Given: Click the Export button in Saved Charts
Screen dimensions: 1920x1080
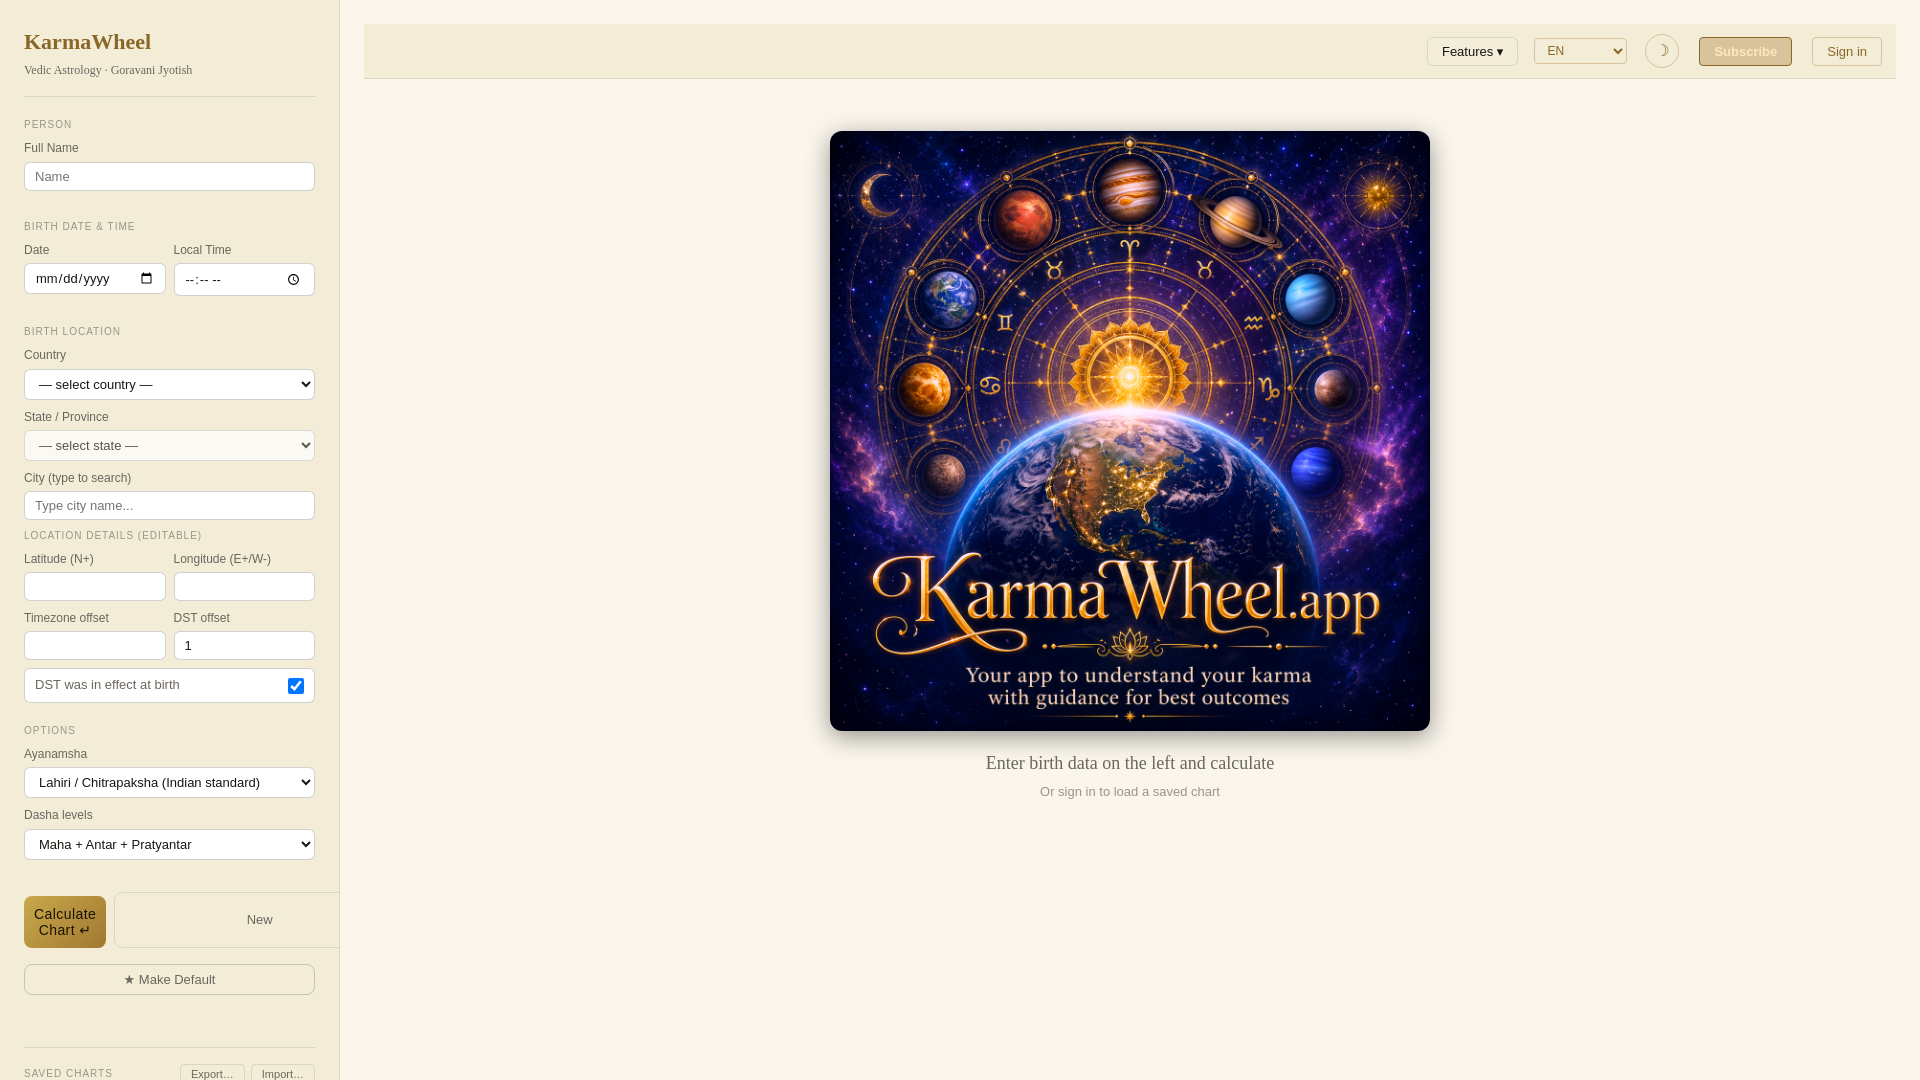Looking at the screenshot, I should [x=212, y=1073].
